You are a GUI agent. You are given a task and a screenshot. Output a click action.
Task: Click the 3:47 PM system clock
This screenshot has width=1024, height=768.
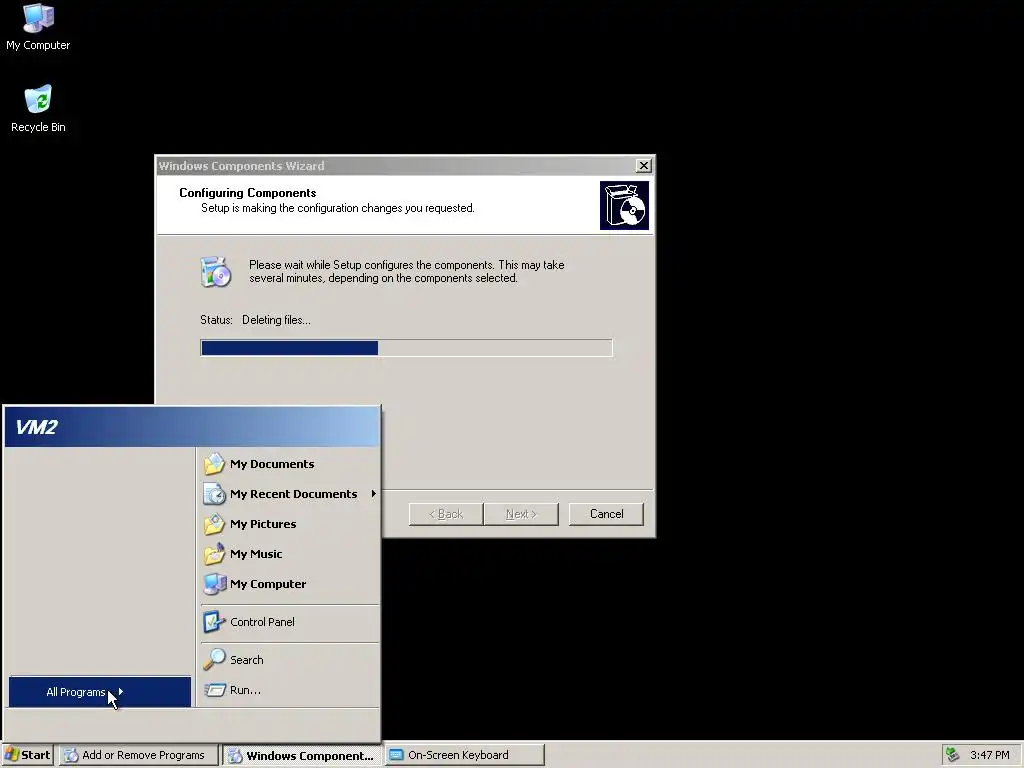989,755
